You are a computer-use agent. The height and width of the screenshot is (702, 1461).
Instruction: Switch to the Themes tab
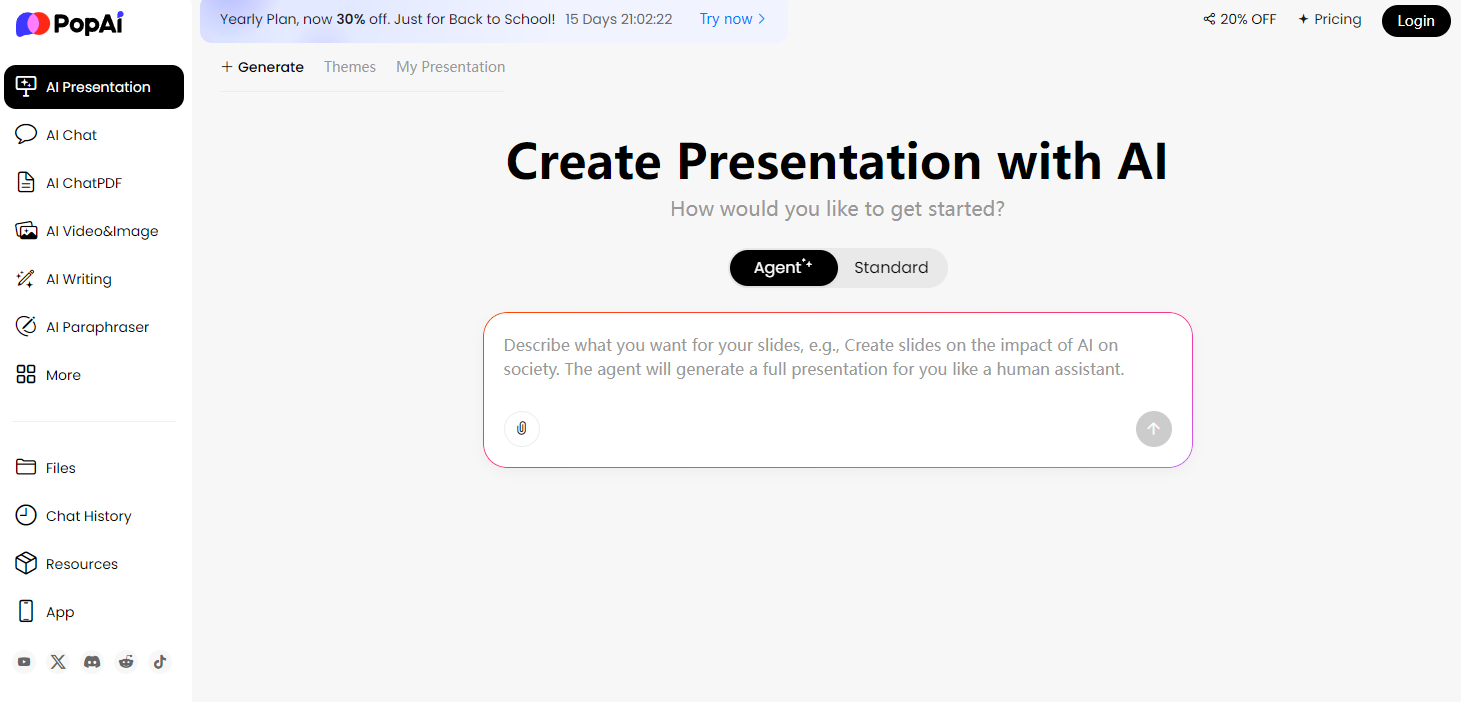point(349,66)
